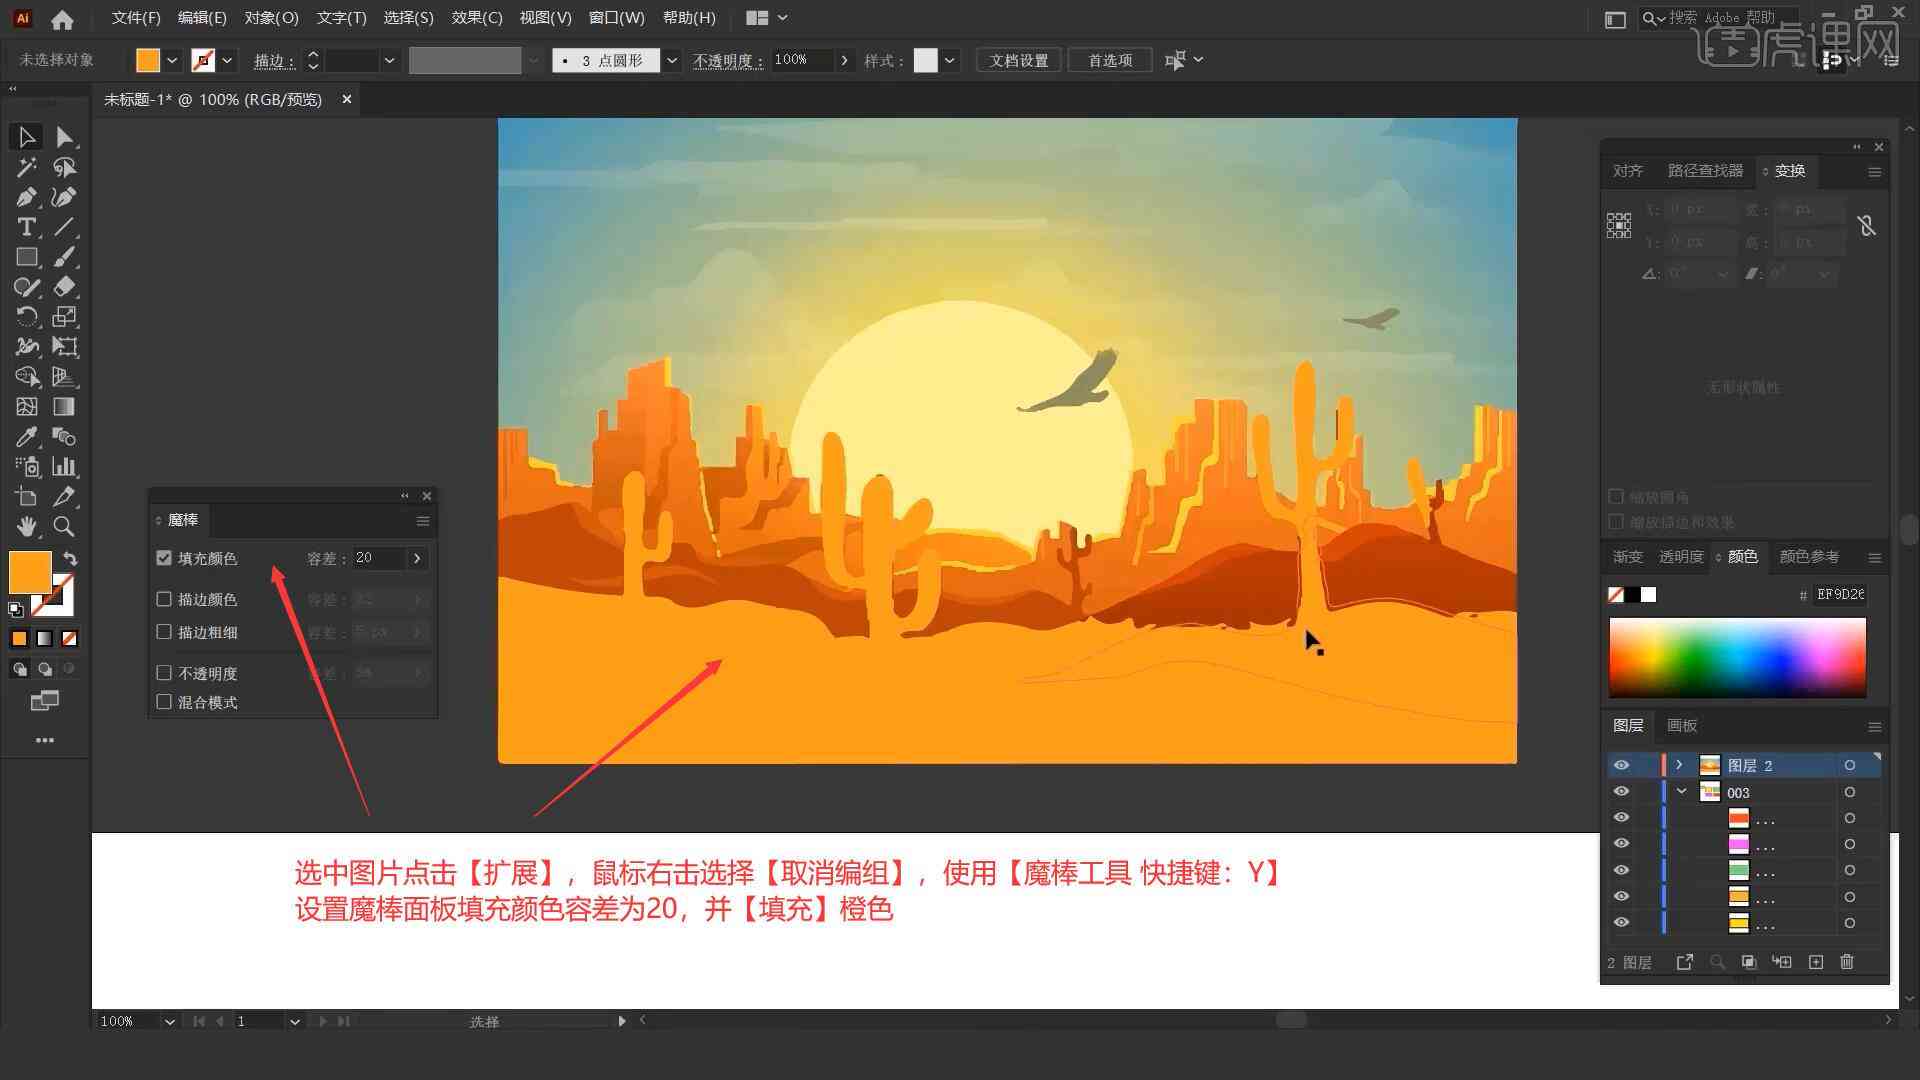Enable 填充颜色 checkbox in Magic Wand
Screen dimensions: 1920x1080
164,556
